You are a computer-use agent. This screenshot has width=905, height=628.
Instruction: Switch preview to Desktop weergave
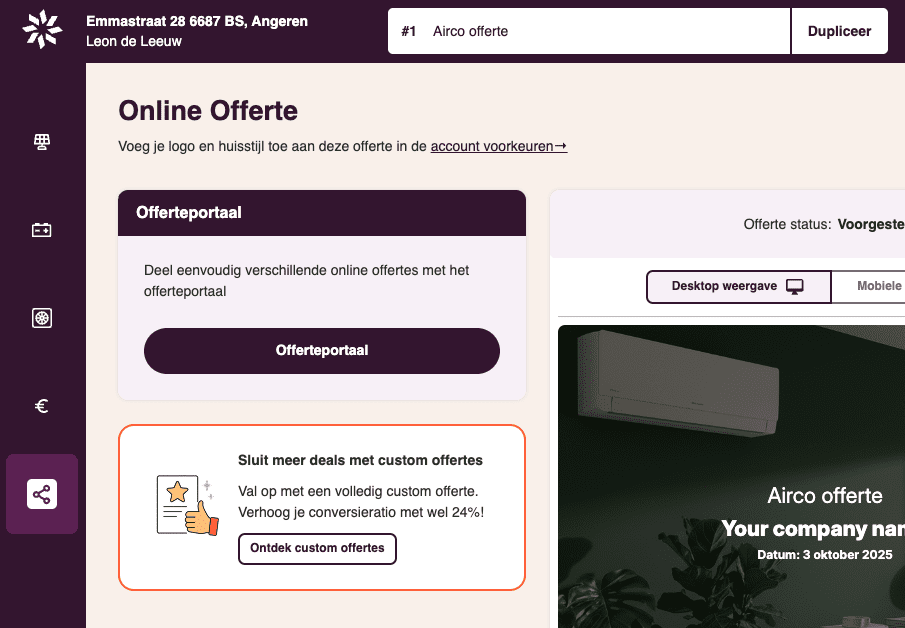tap(738, 286)
